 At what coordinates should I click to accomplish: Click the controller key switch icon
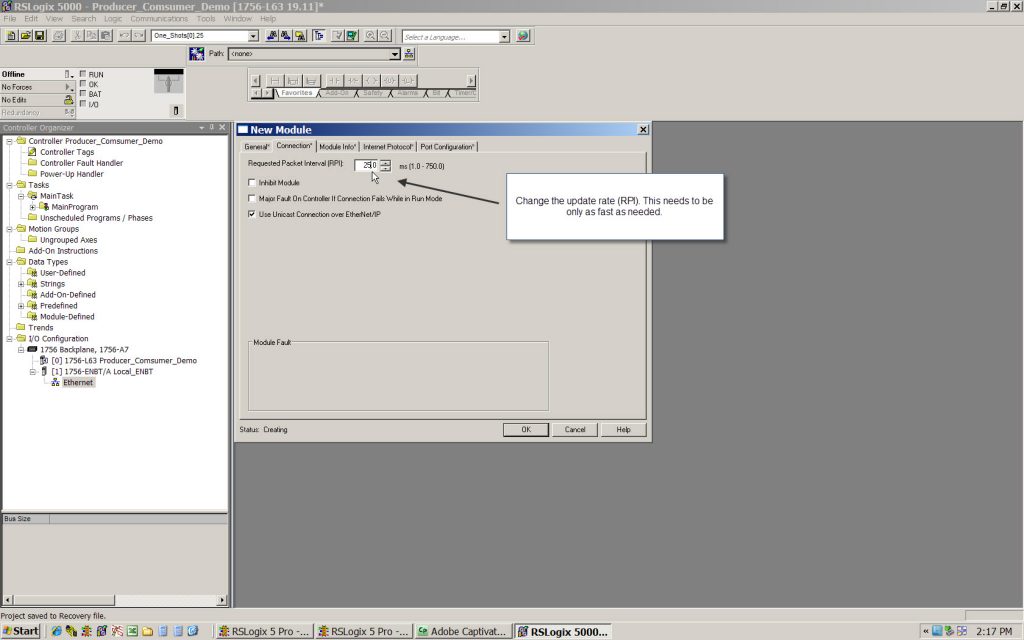pyautogui.click(x=169, y=82)
